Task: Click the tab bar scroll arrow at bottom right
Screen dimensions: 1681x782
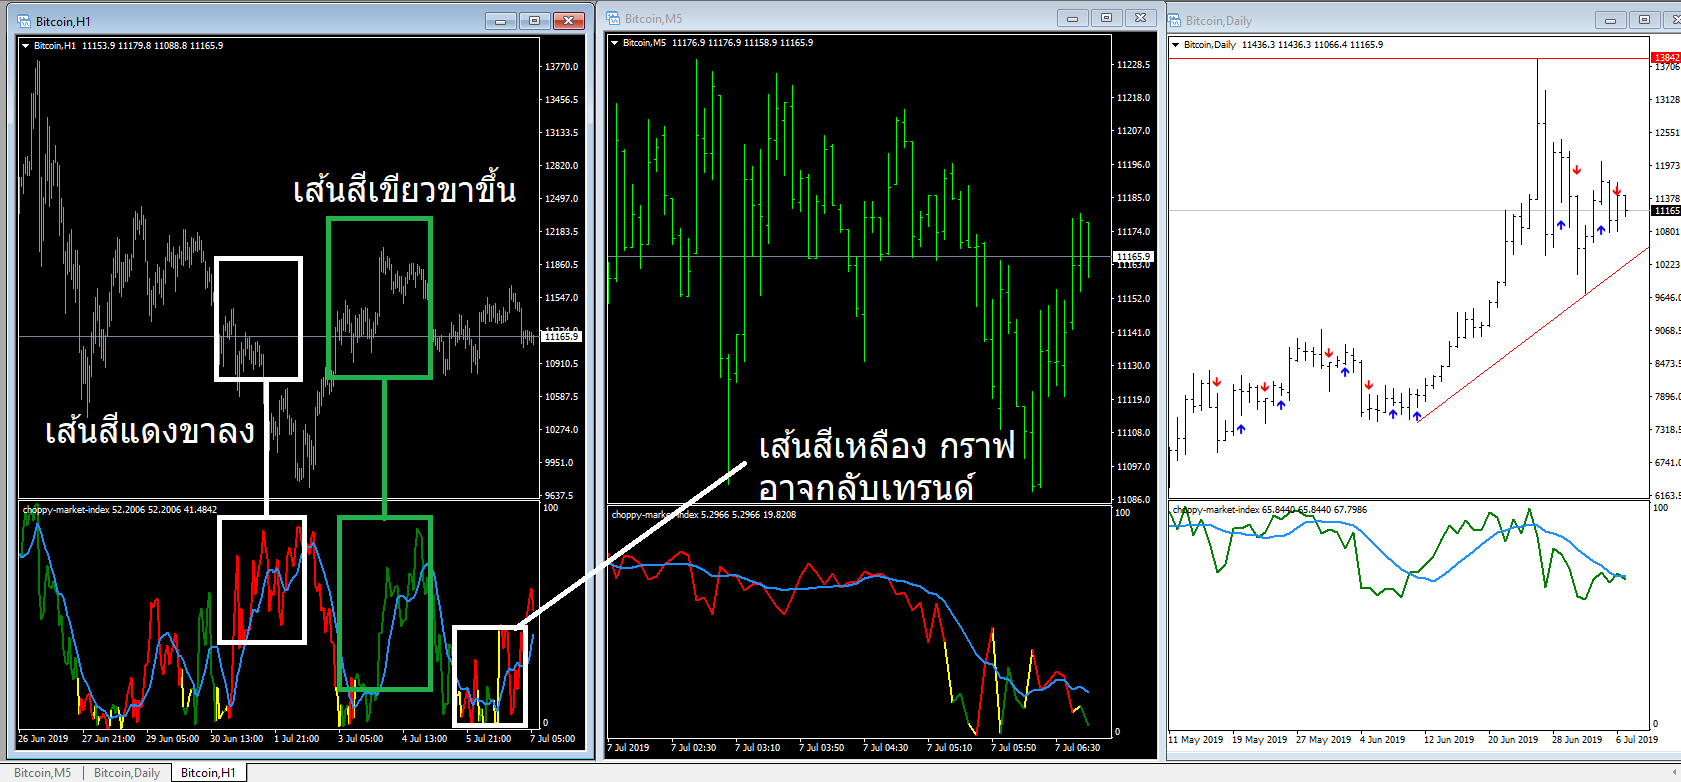Action: [x=1674, y=772]
